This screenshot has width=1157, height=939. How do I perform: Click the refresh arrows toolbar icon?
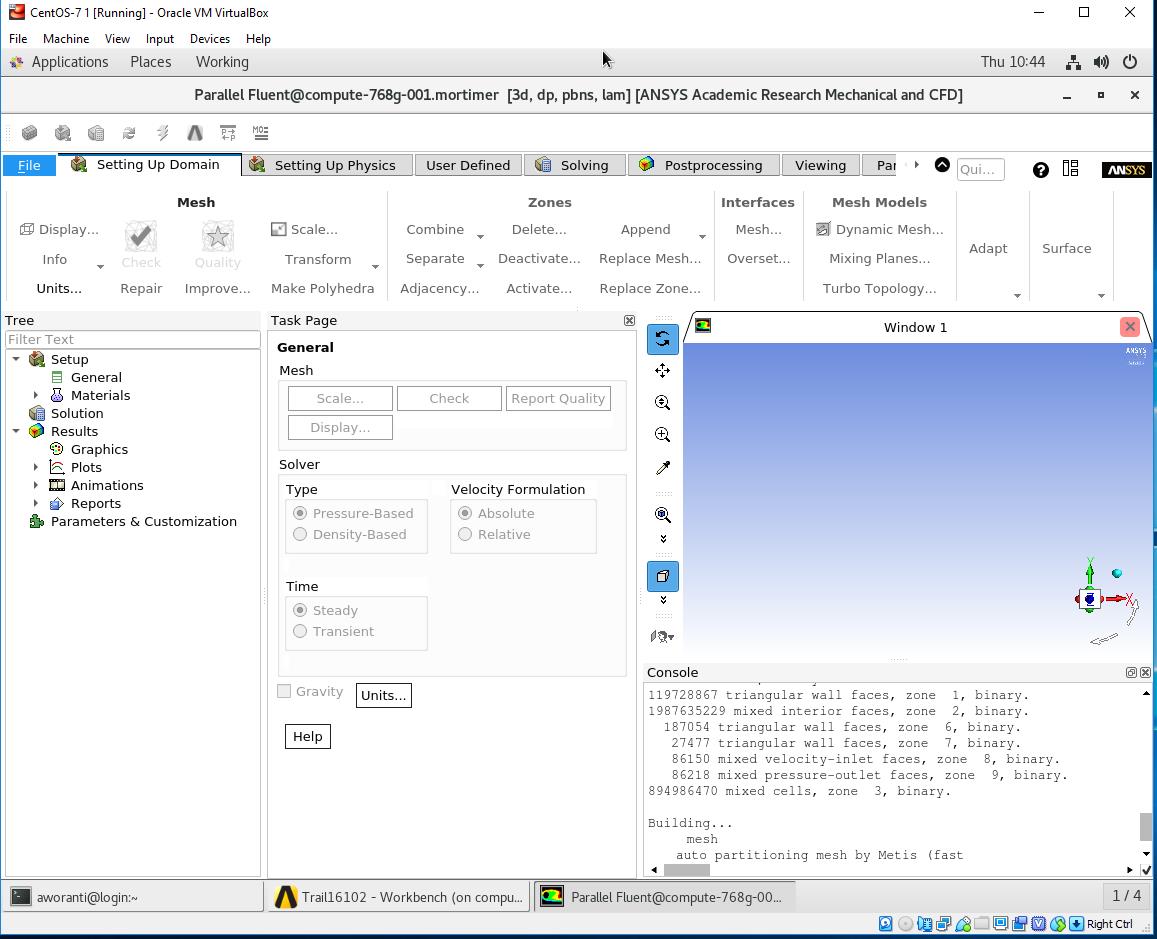click(129, 133)
